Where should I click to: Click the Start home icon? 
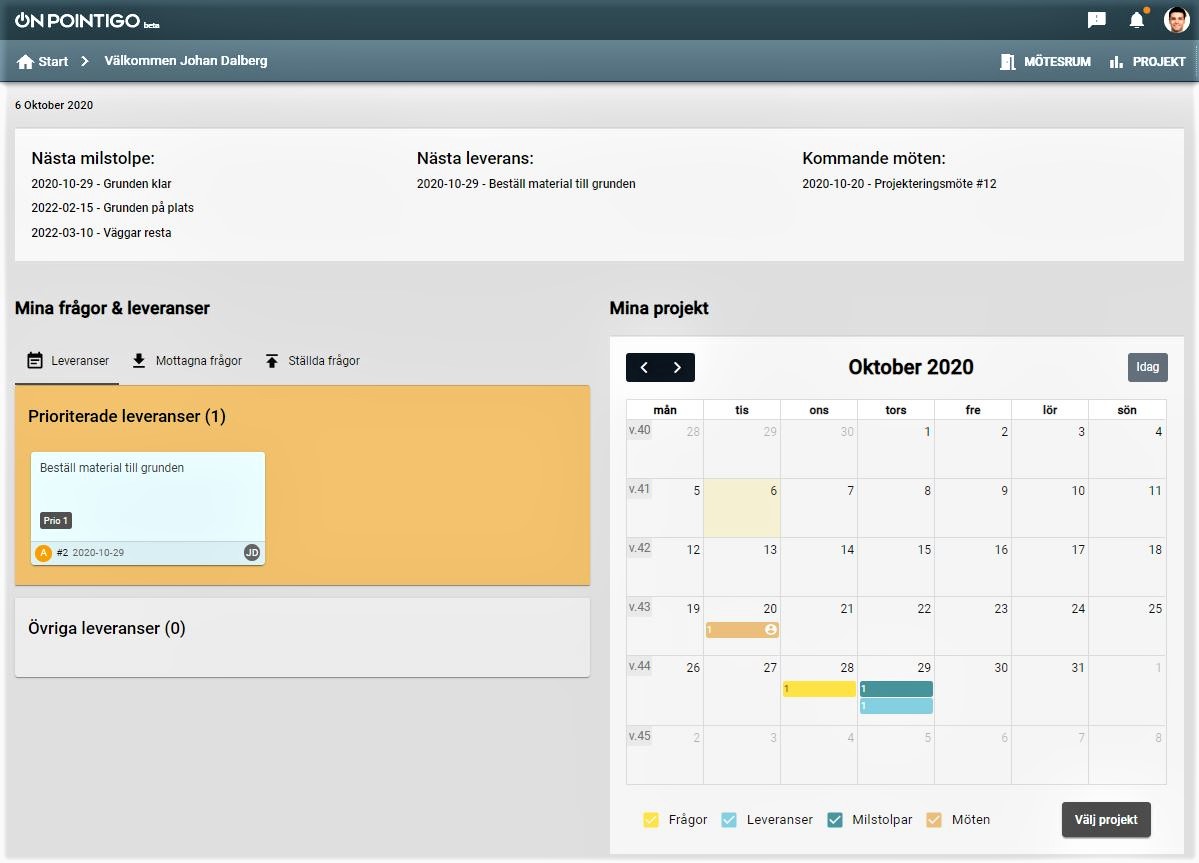pyautogui.click(x=26, y=62)
